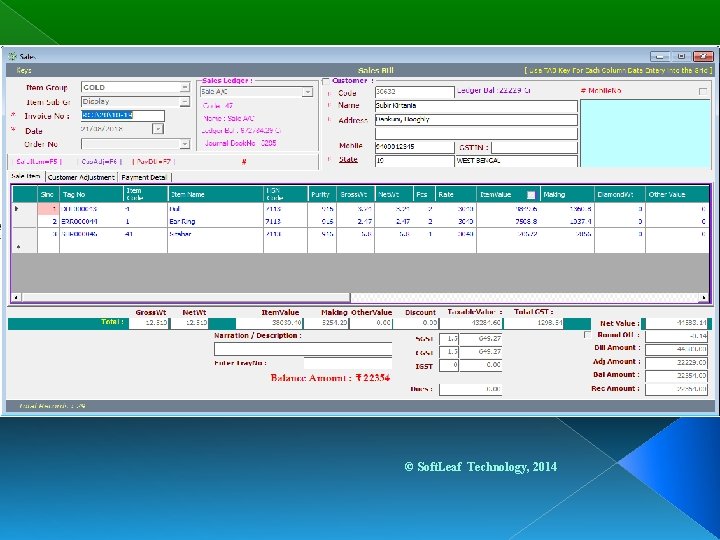Click the Purity column header

click(x=322, y=194)
